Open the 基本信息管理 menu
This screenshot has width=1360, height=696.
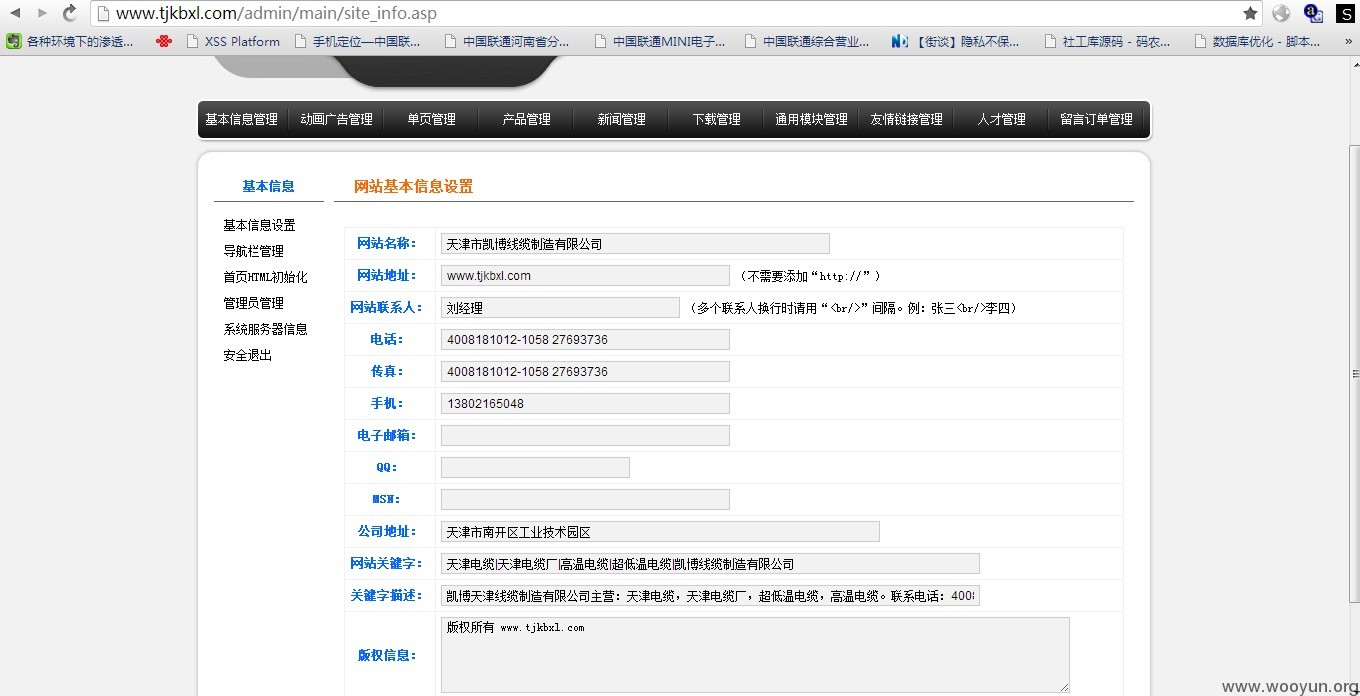[242, 119]
